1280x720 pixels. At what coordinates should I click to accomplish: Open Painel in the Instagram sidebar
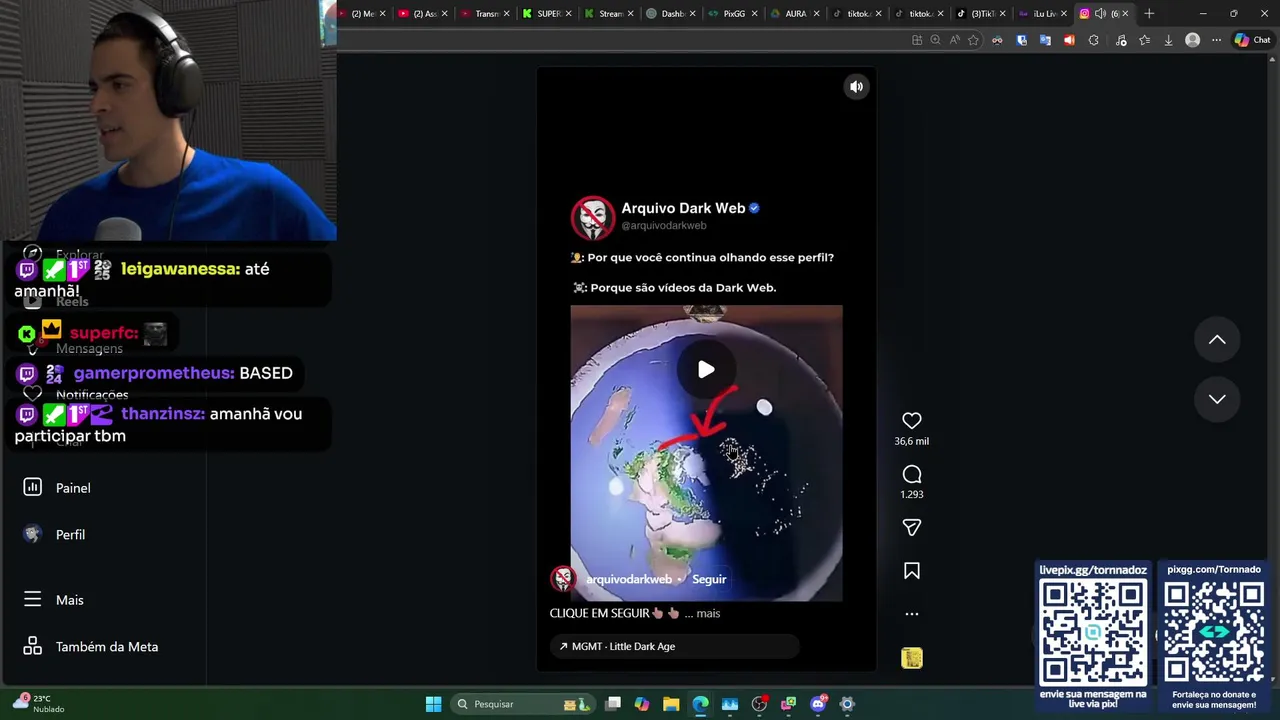[73, 488]
